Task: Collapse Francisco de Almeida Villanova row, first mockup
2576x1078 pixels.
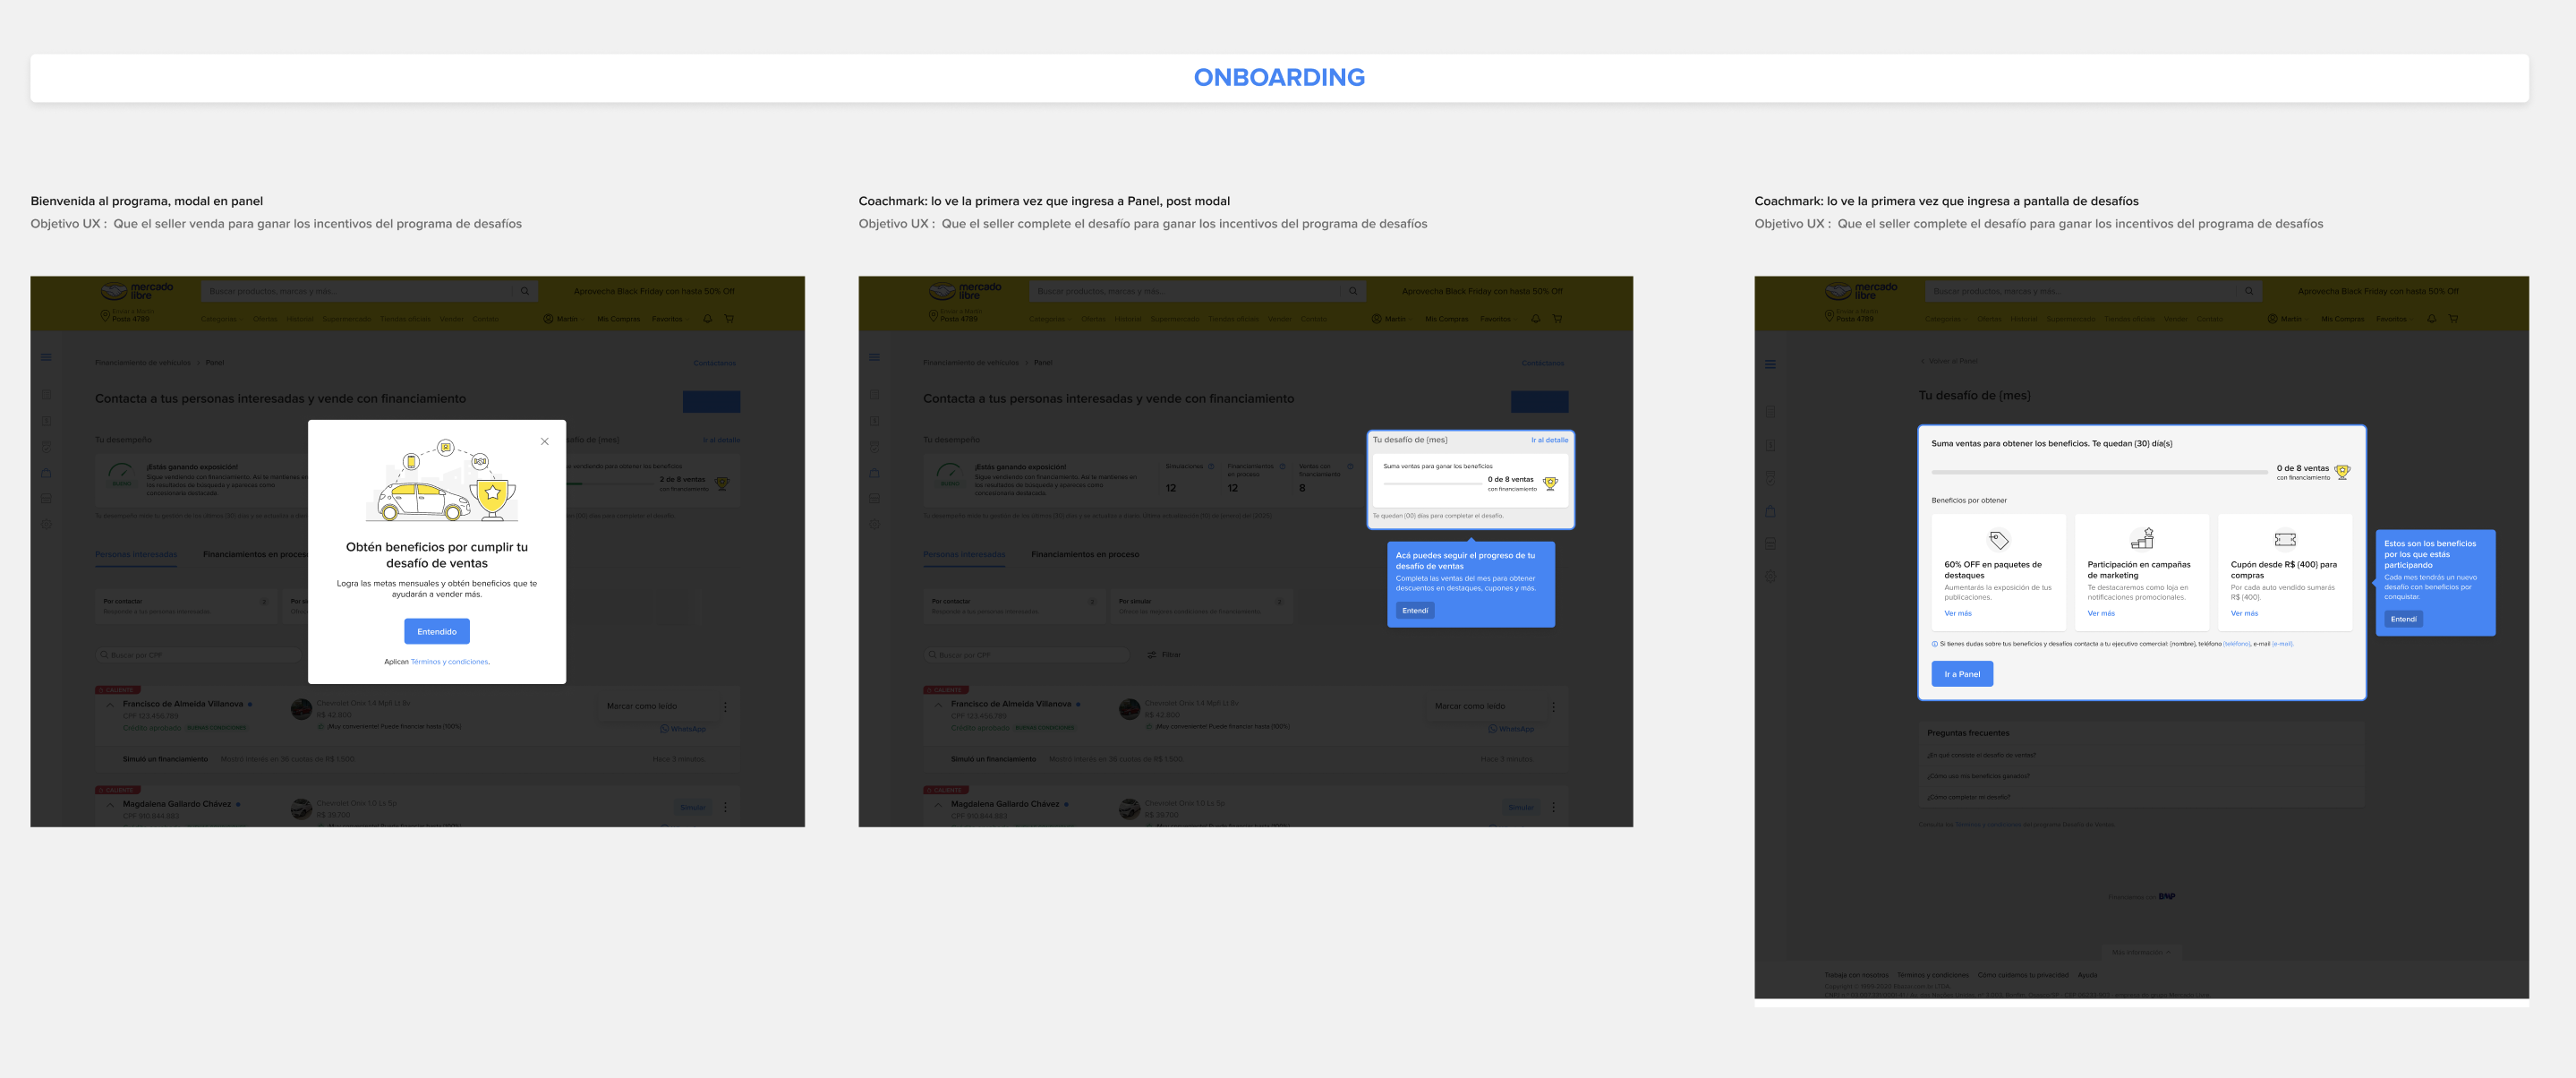Action: coord(110,705)
